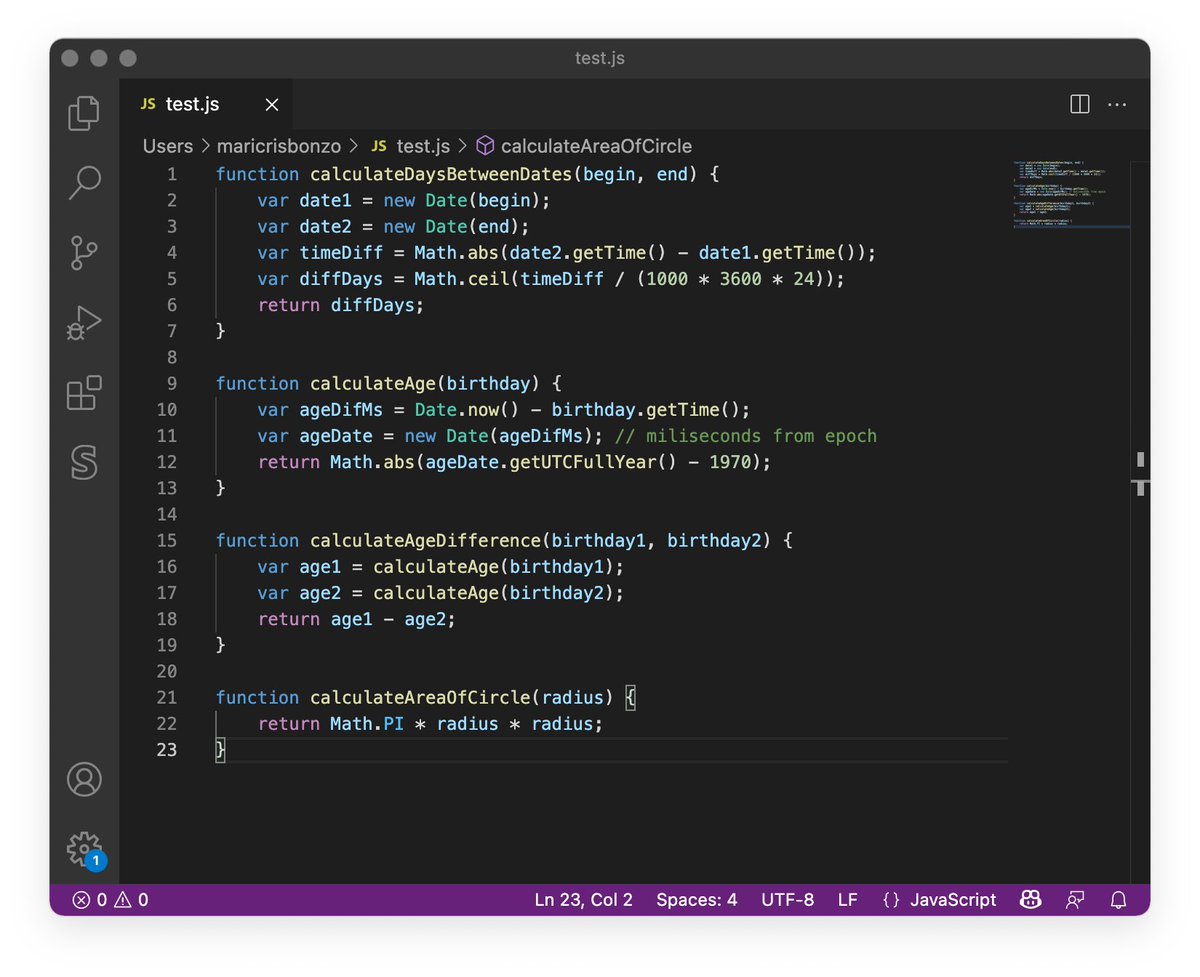Click on calculateDaysBetweenDates function name
Screen dimensions: 1200x977
(440, 174)
